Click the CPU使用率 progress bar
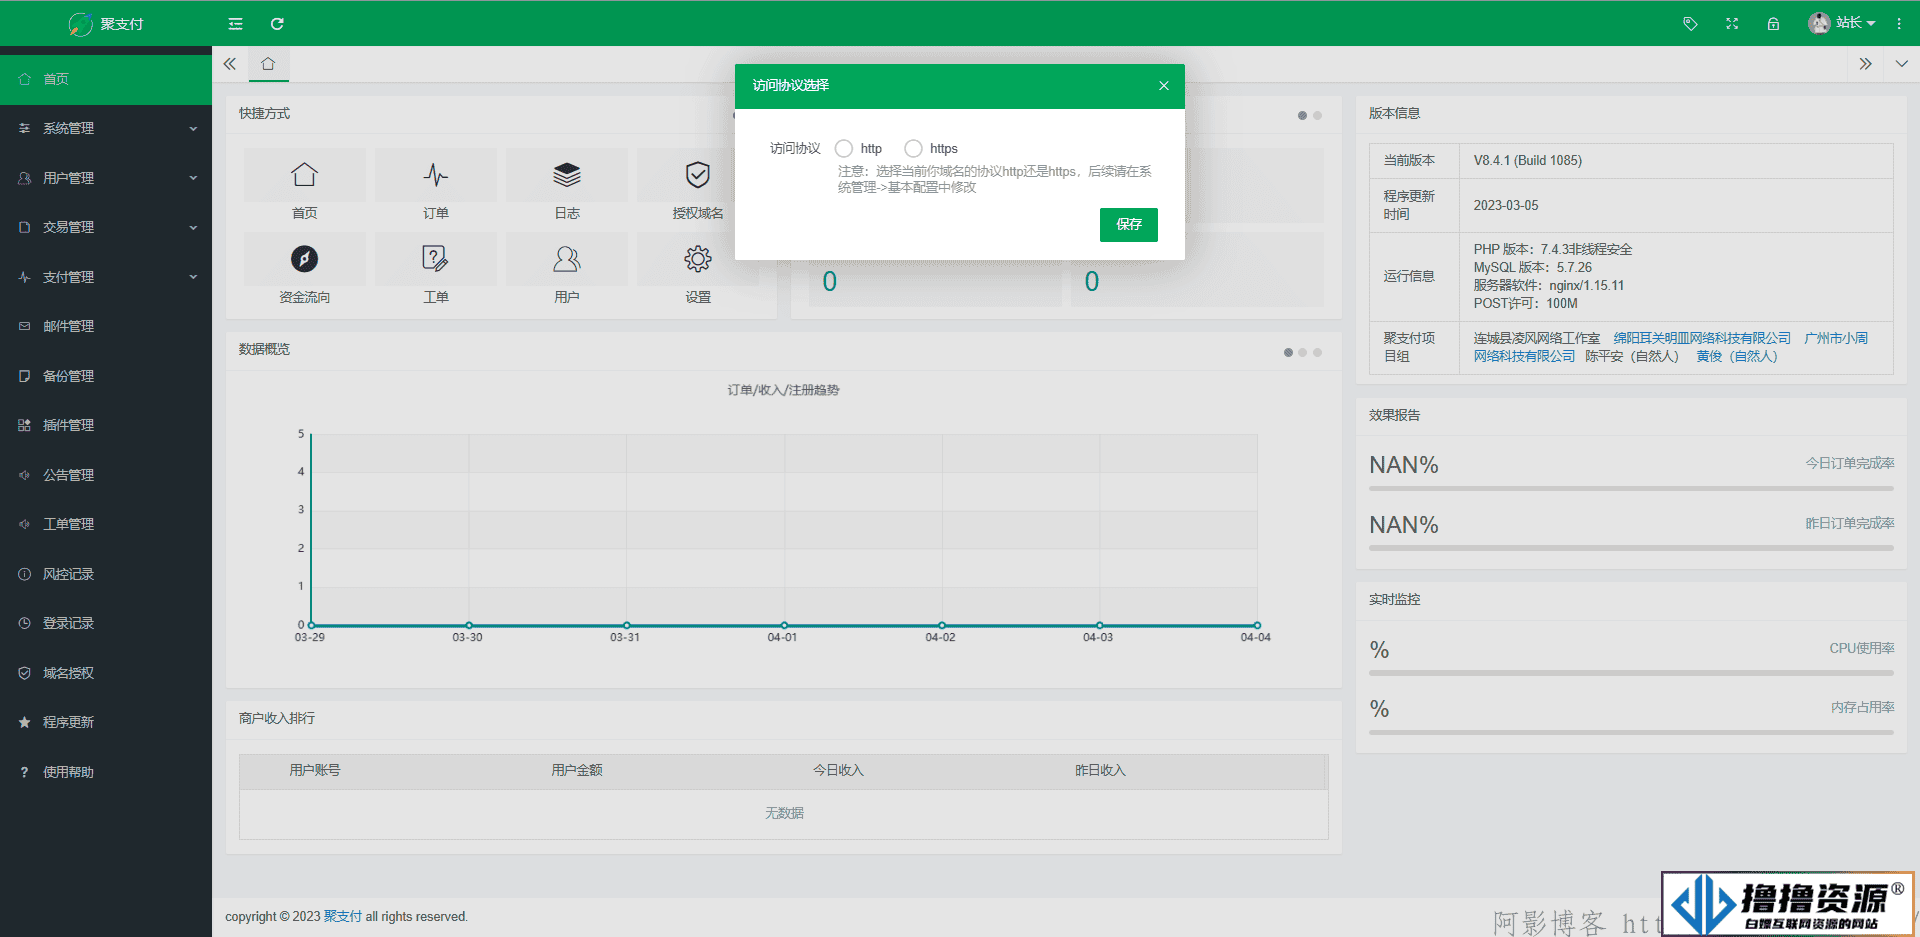This screenshot has width=1920, height=937. pos(1631,673)
